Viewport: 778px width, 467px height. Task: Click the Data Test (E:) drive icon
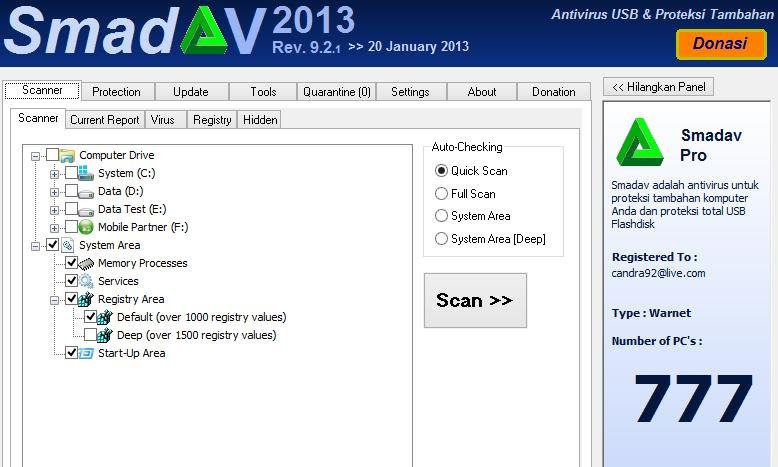pyautogui.click(x=86, y=210)
